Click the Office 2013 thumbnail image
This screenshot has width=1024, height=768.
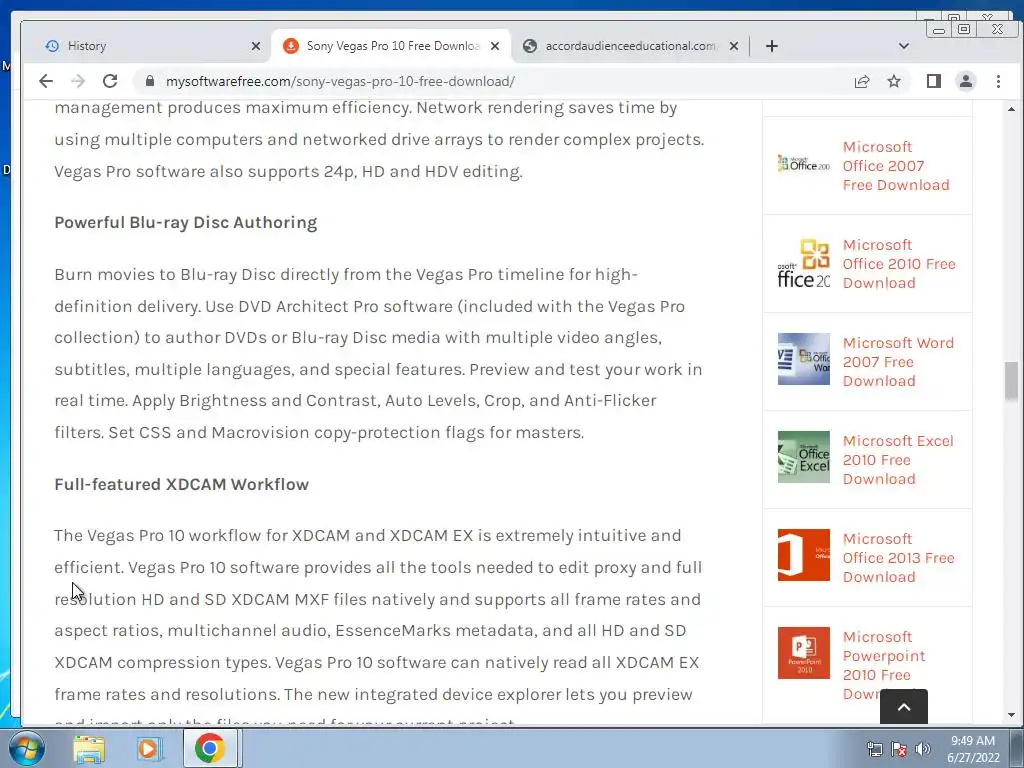point(804,555)
